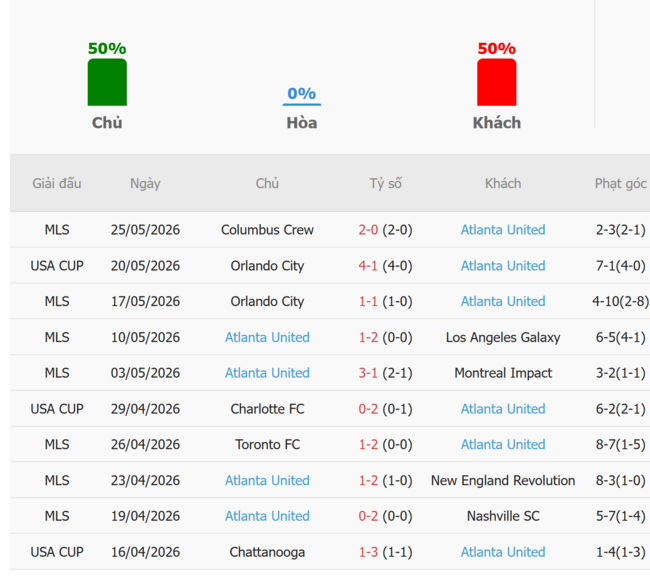
Task: Click the Phạt góc column header
Action: point(621,183)
